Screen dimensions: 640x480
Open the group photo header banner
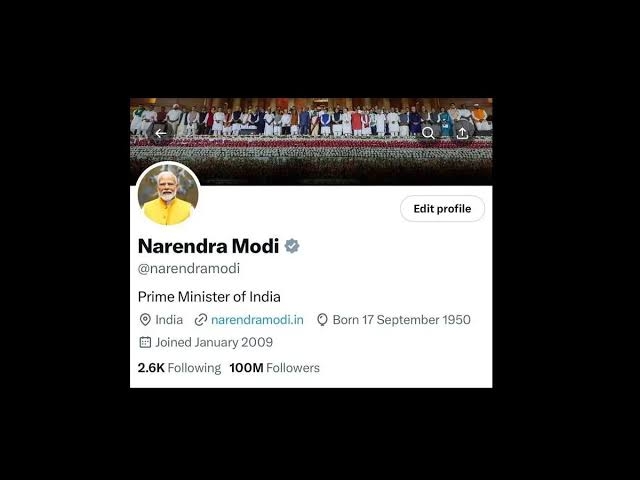point(311,142)
